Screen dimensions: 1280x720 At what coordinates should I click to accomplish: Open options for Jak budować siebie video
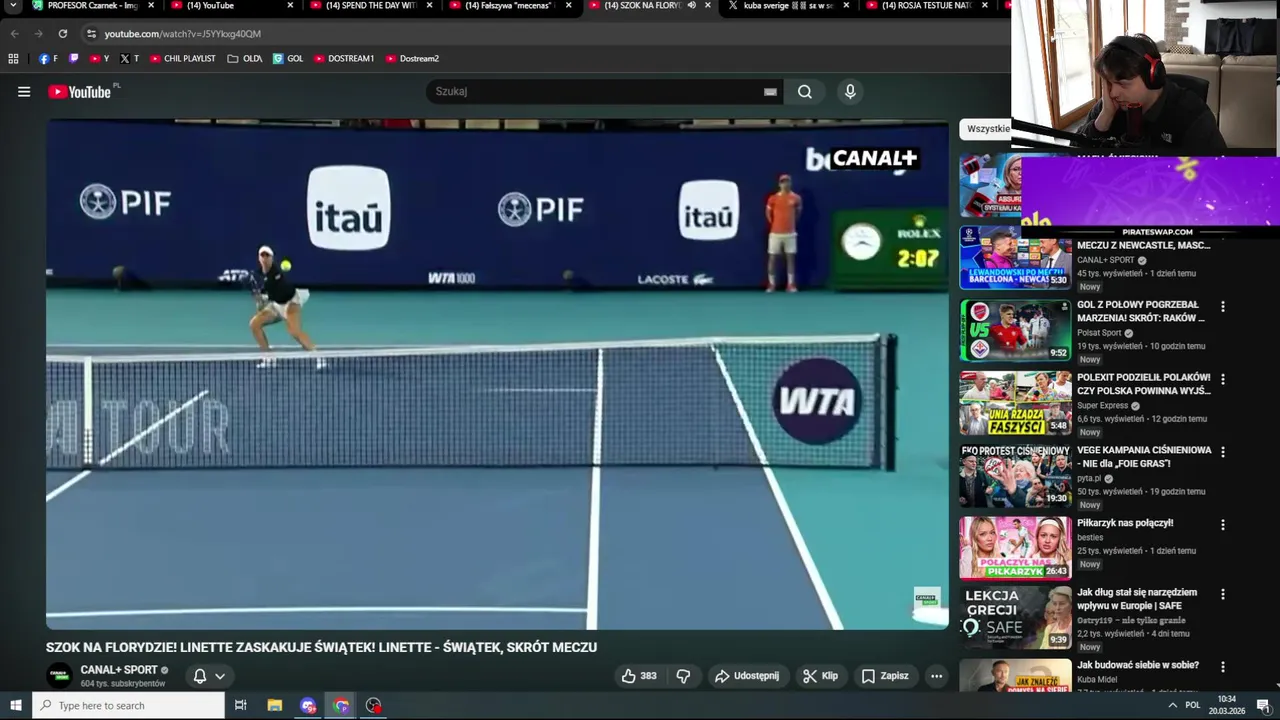pos(1222,667)
